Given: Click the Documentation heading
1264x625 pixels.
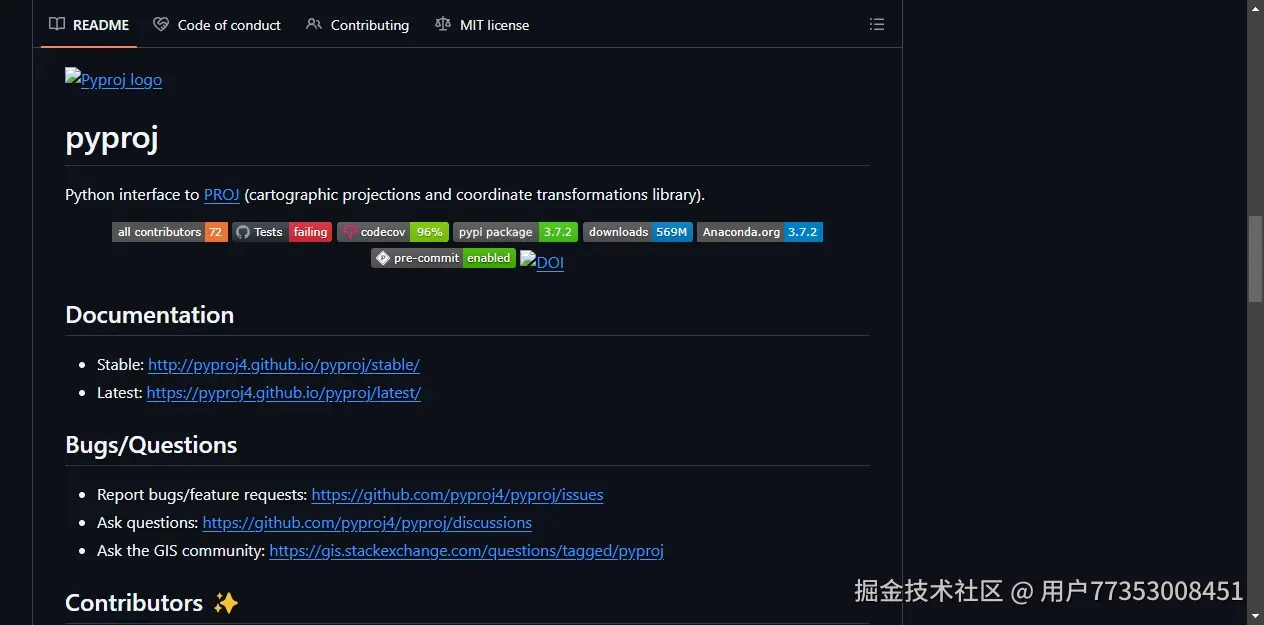Looking at the screenshot, I should point(150,315).
